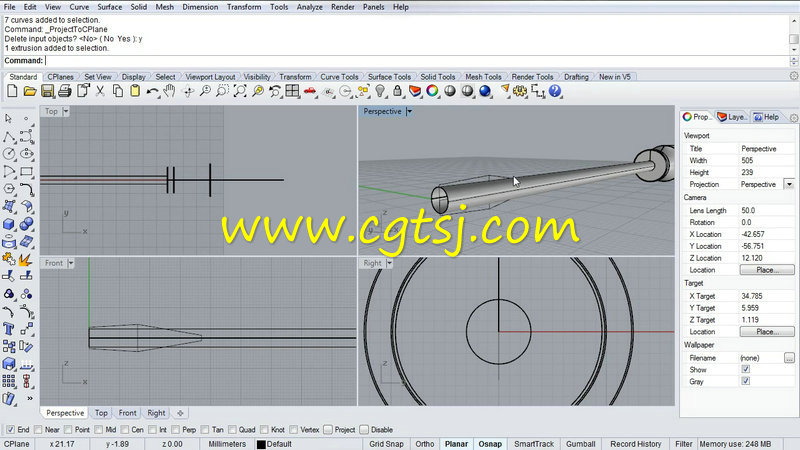This screenshot has height=450, width=800.
Task: Uncheck the End osnap checkbox
Action: (10, 430)
